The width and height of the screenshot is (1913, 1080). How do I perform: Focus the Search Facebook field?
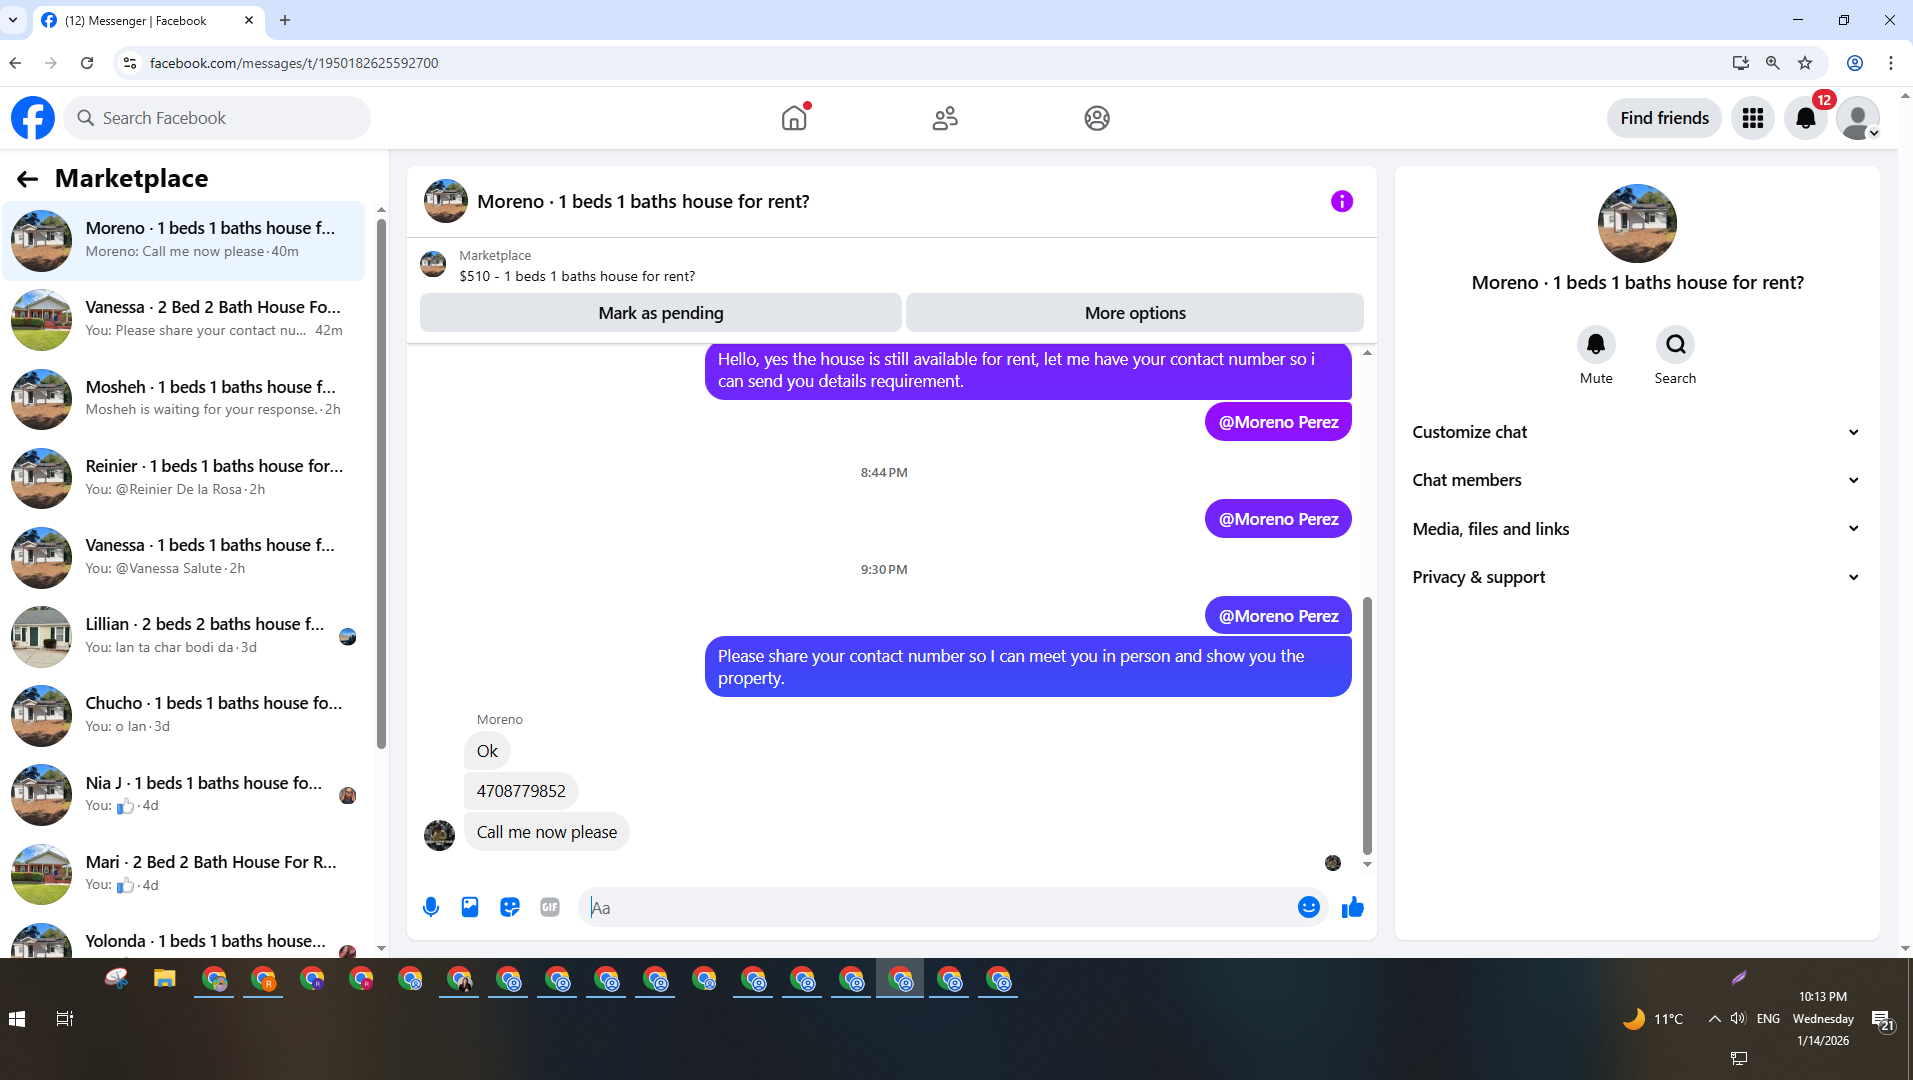tap(217, 118)
